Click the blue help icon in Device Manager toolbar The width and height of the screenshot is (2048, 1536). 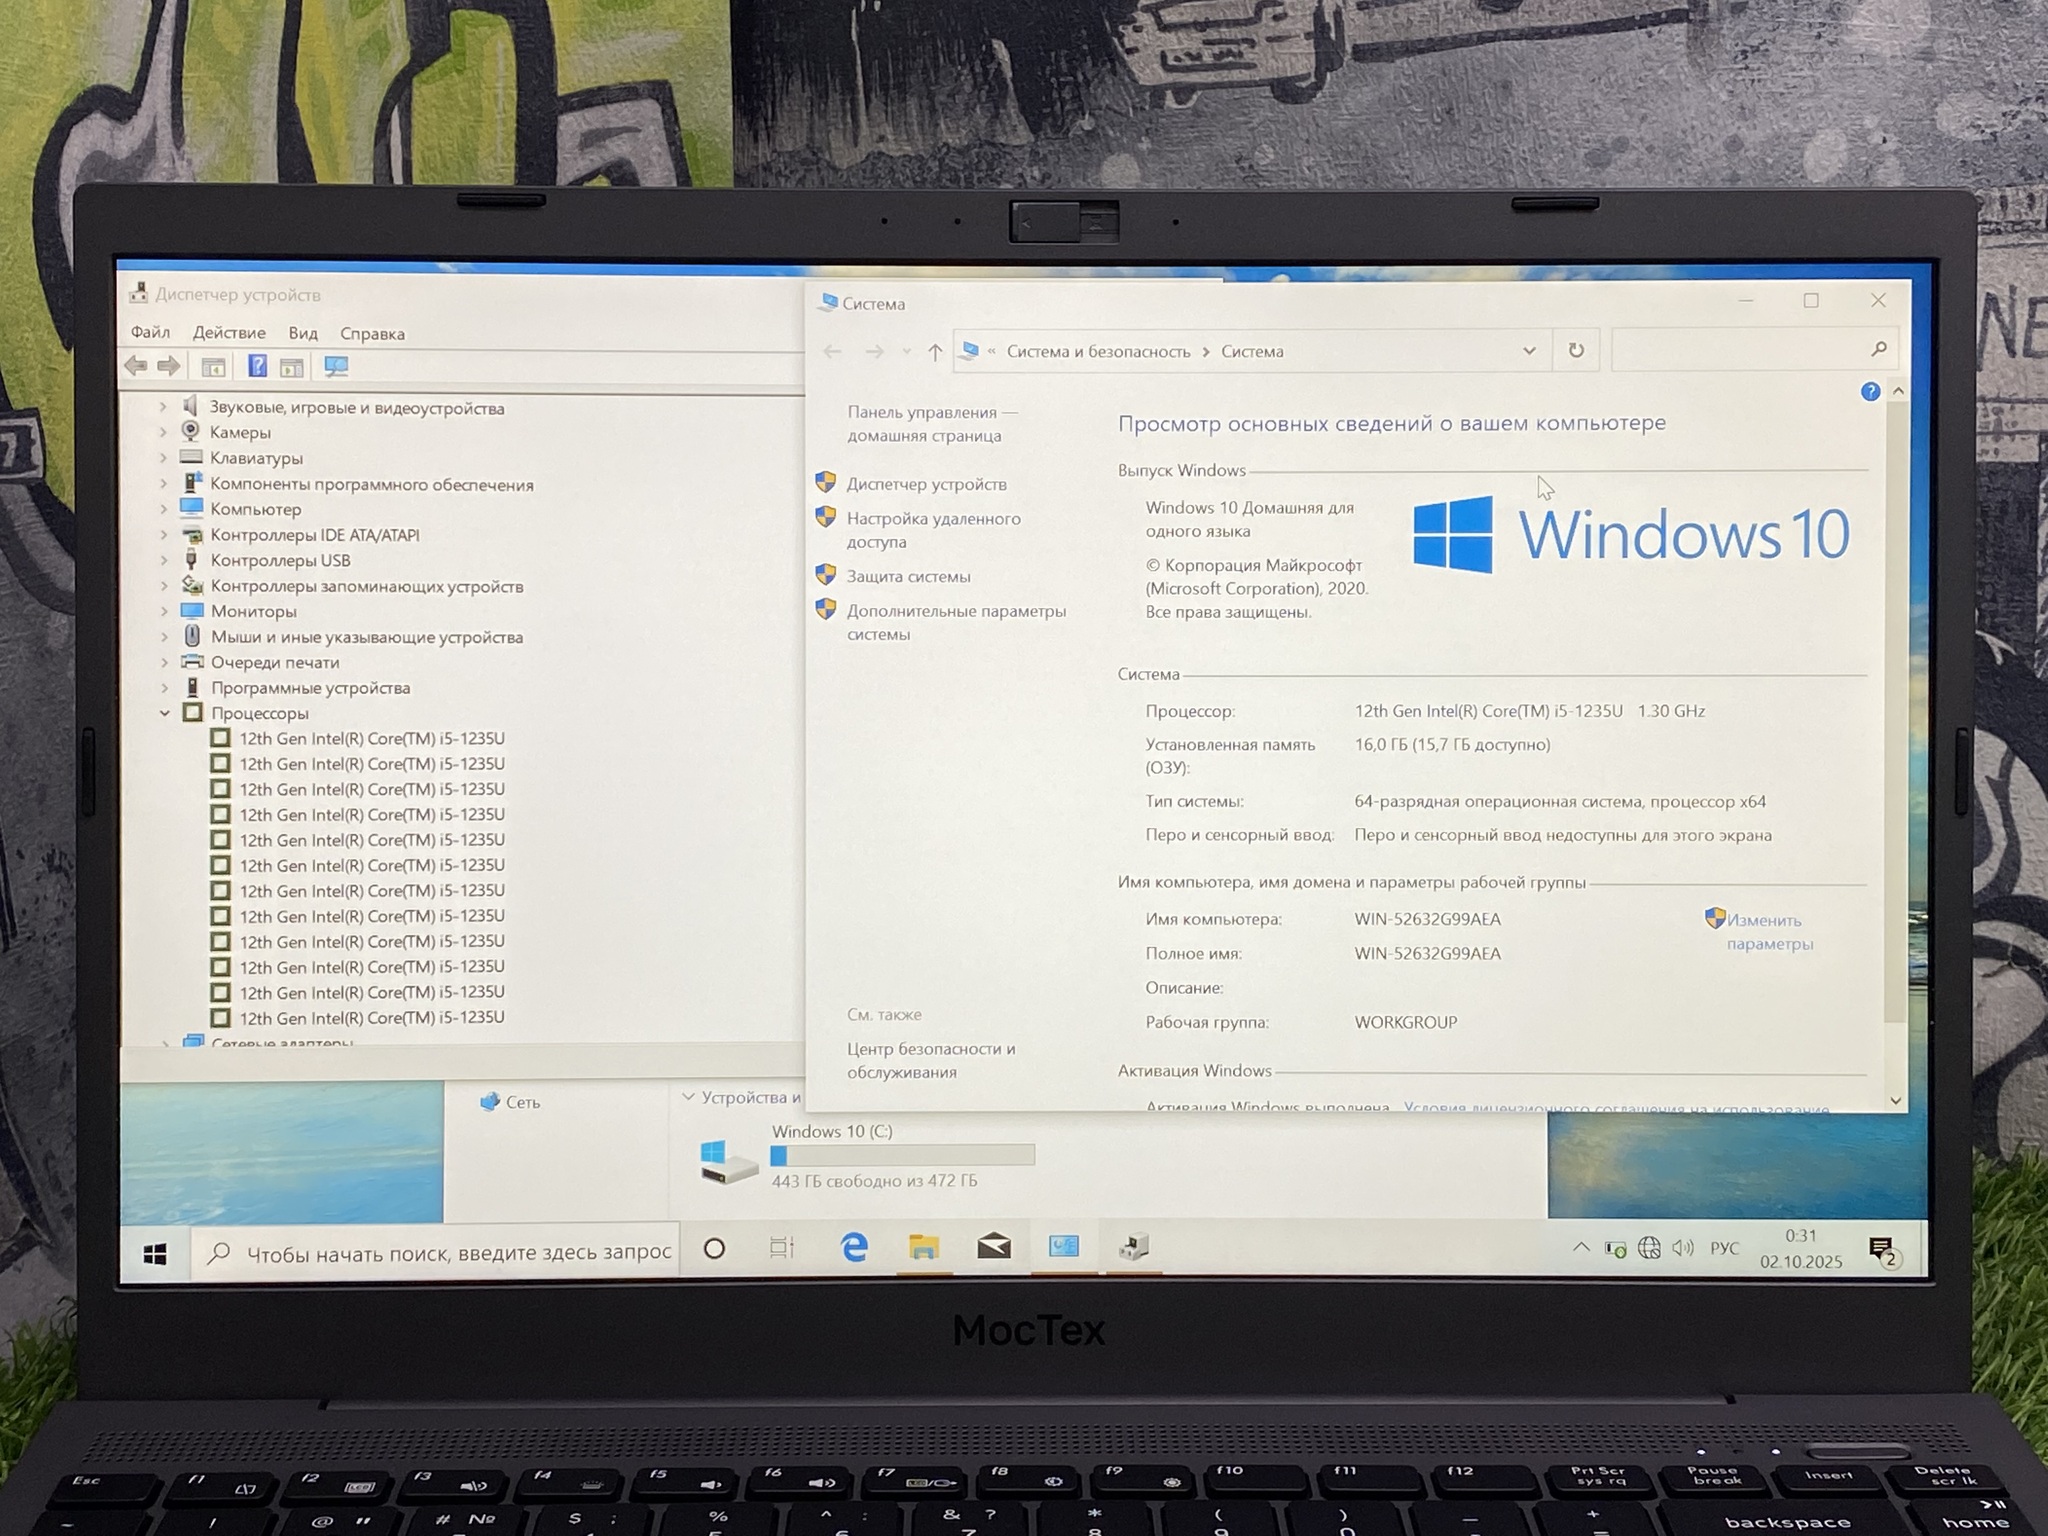coord(257,366)
